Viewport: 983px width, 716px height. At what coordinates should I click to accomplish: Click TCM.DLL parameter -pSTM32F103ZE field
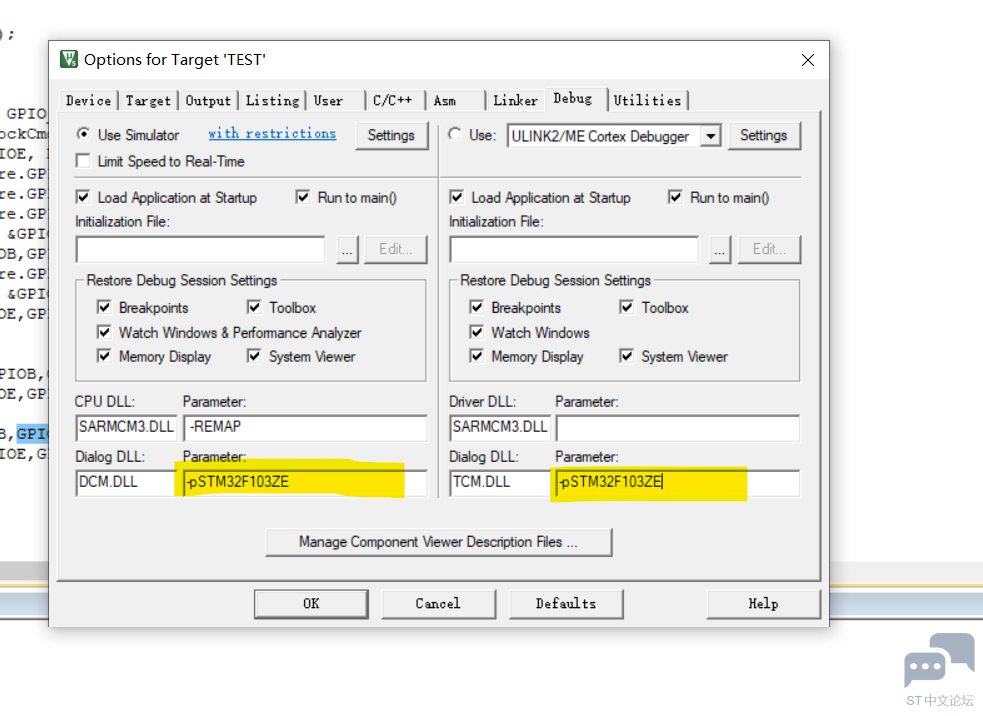tap(678, 483)
